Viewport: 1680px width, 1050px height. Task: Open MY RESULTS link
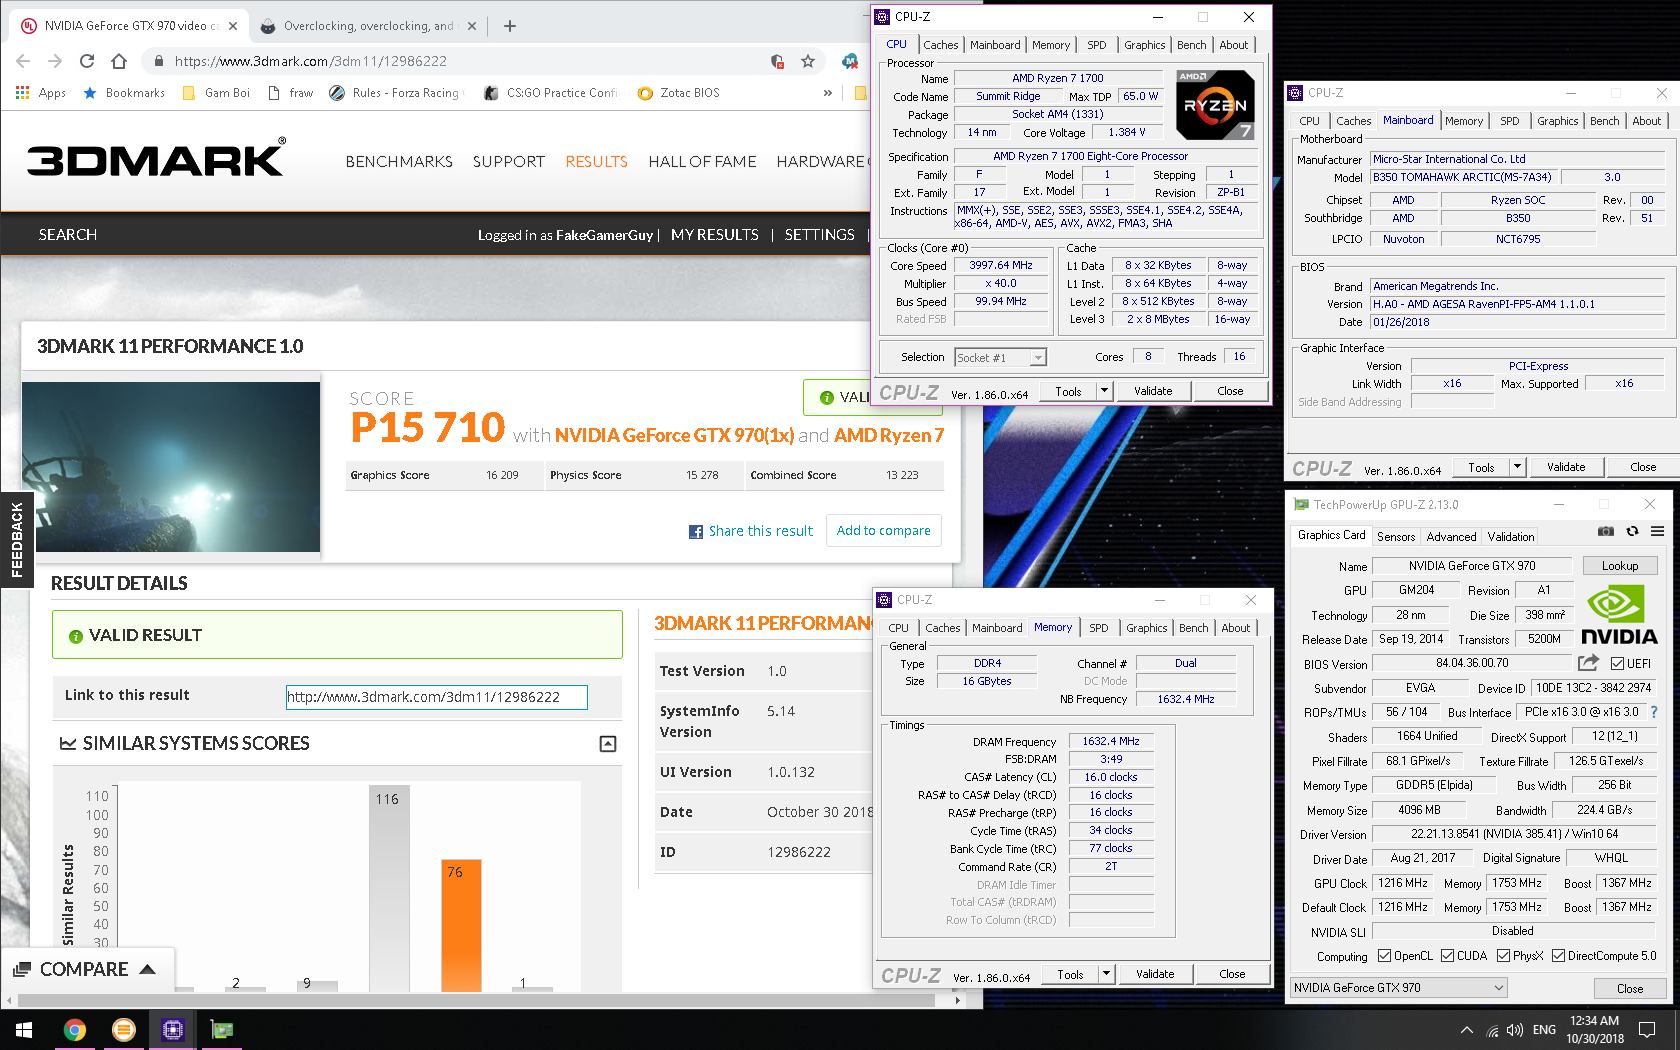tap(715, 235)
